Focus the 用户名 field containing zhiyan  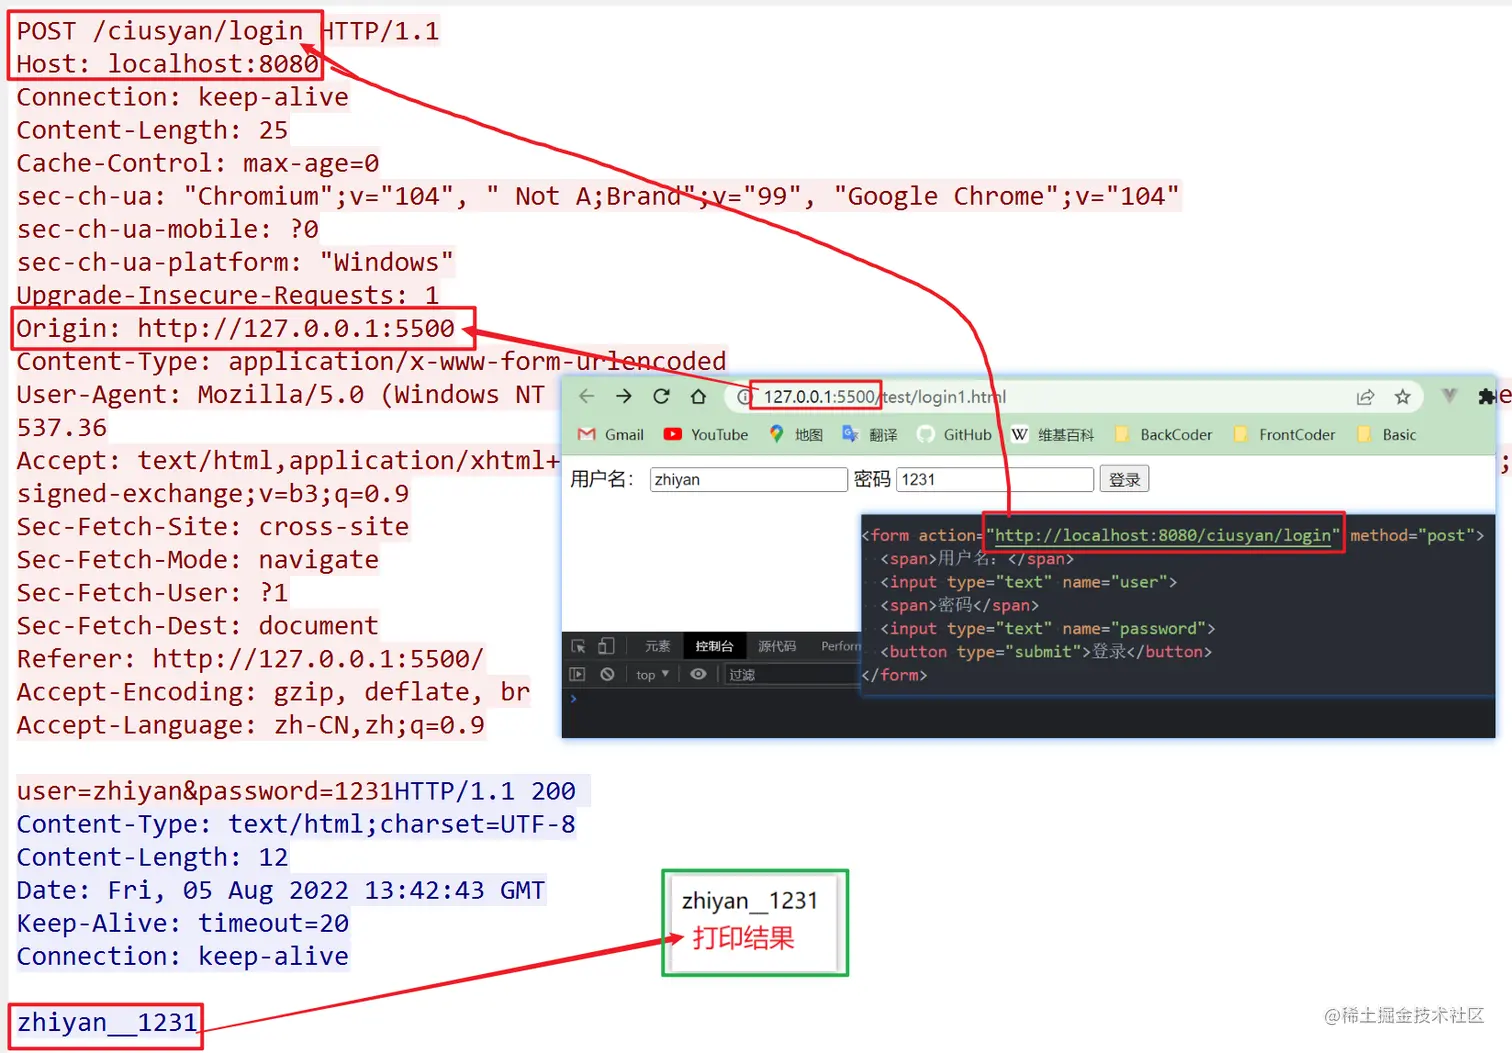pos(748,479)
